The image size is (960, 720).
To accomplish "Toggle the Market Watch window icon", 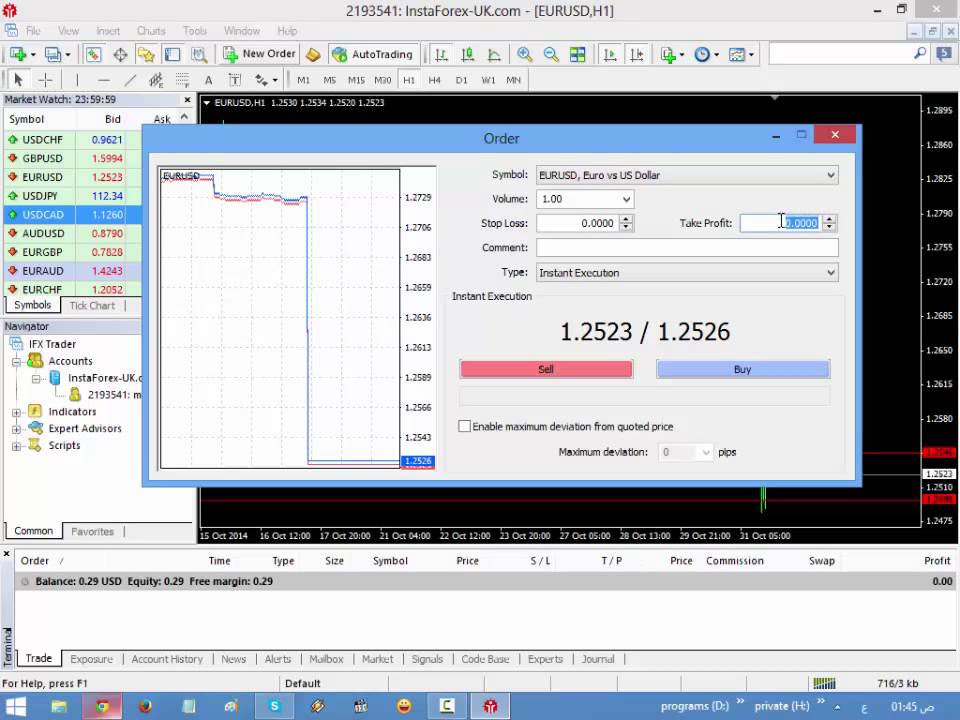I will point(93,54).
